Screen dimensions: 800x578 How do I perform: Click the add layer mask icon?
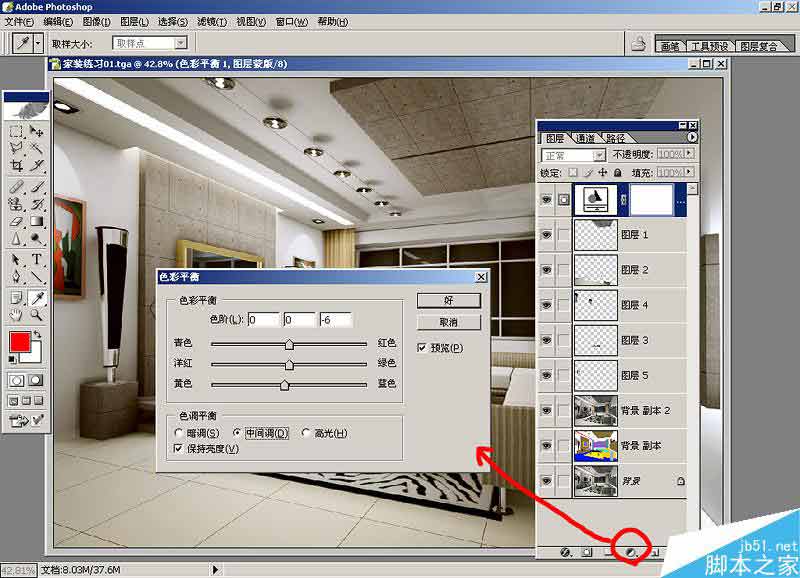tap(587, 552)
